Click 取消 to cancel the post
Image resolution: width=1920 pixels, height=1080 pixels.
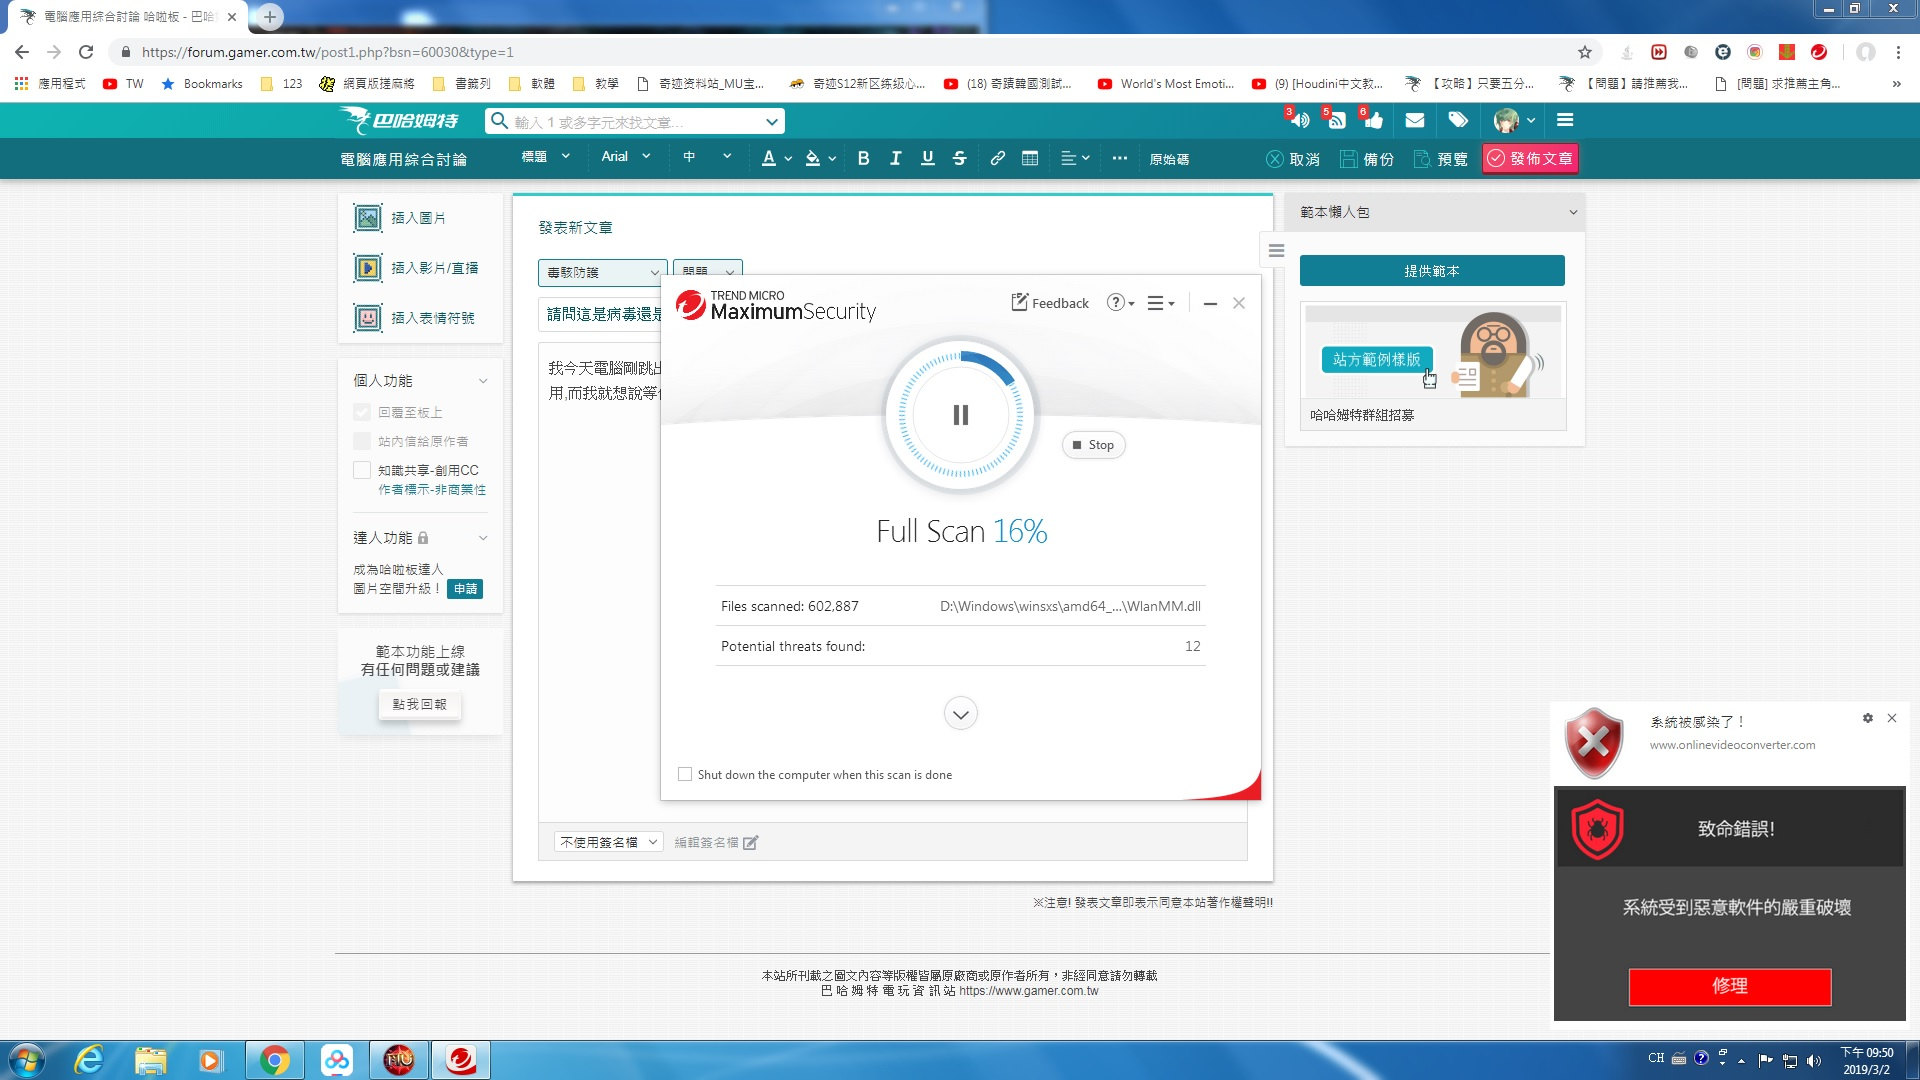point(1292,159)
